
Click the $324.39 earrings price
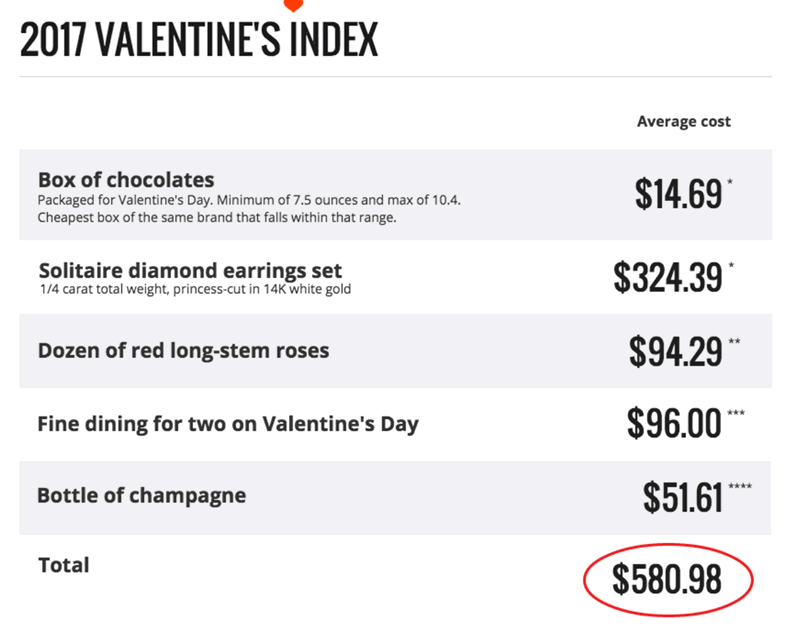coord(667,278)
